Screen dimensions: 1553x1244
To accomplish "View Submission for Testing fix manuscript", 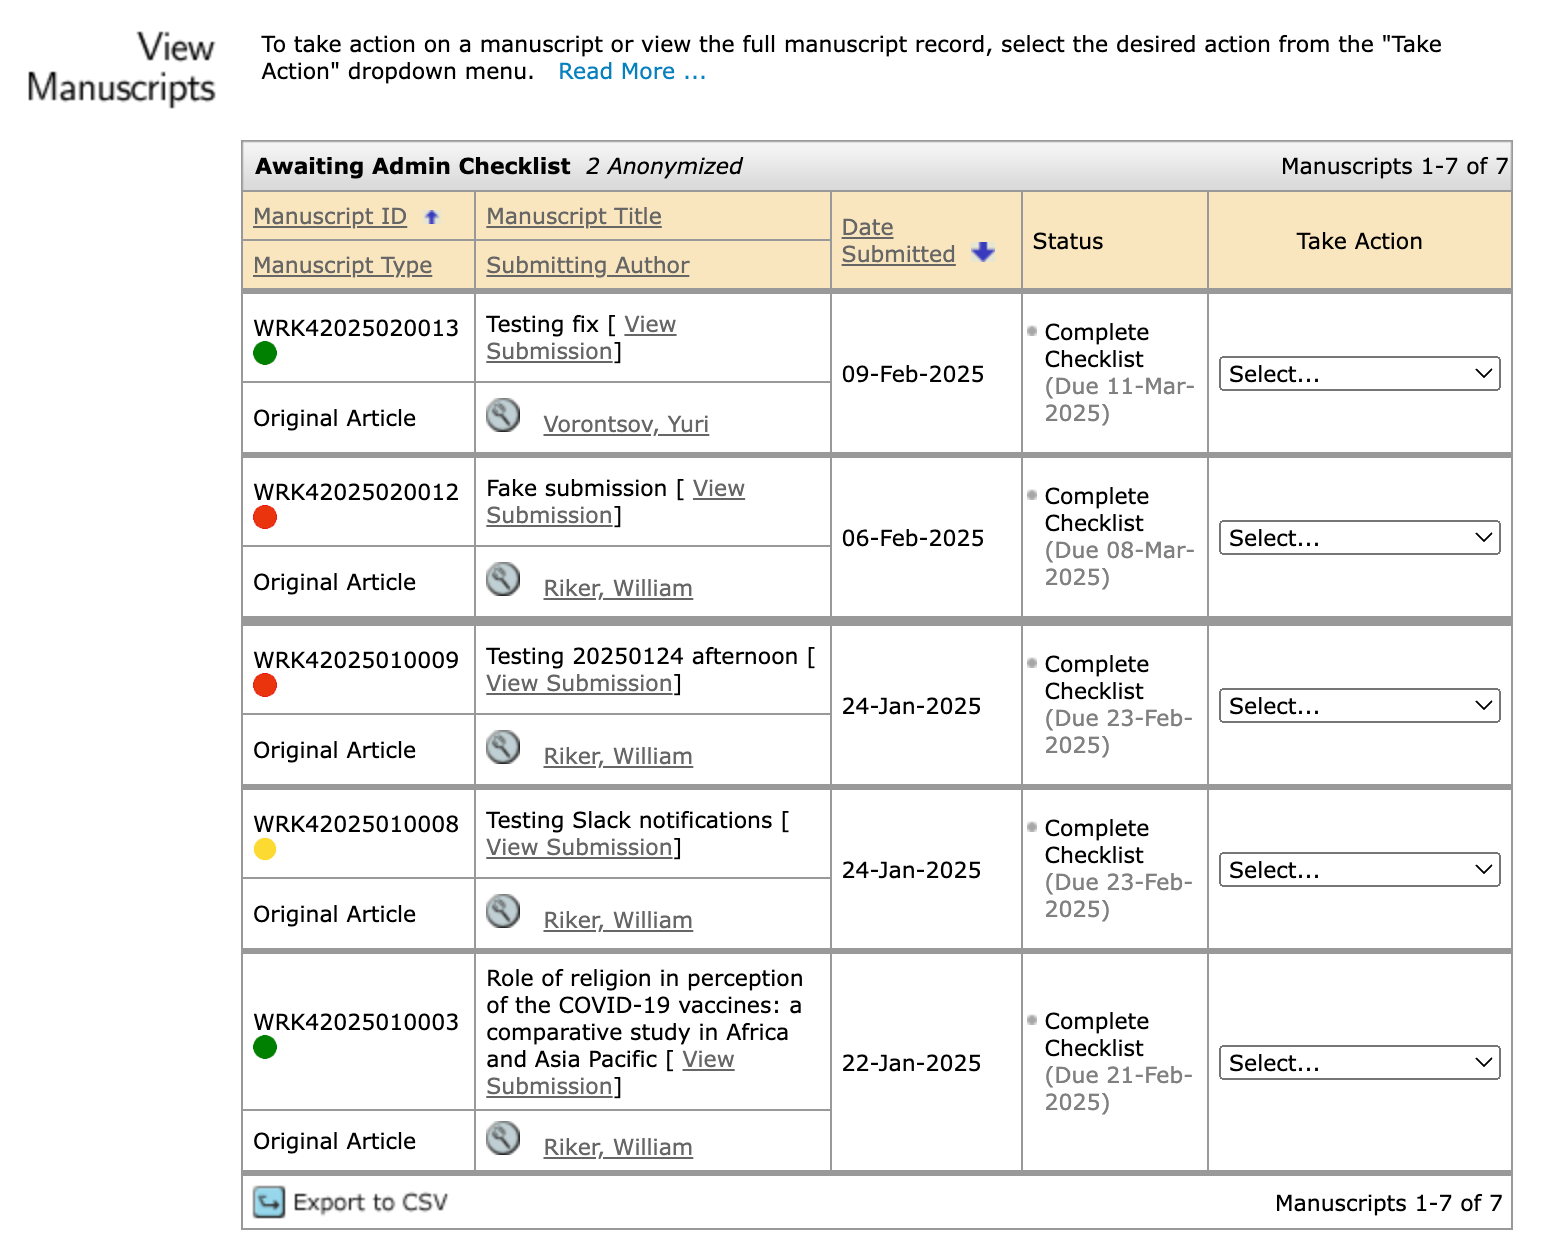I will (x=650, y=325).
